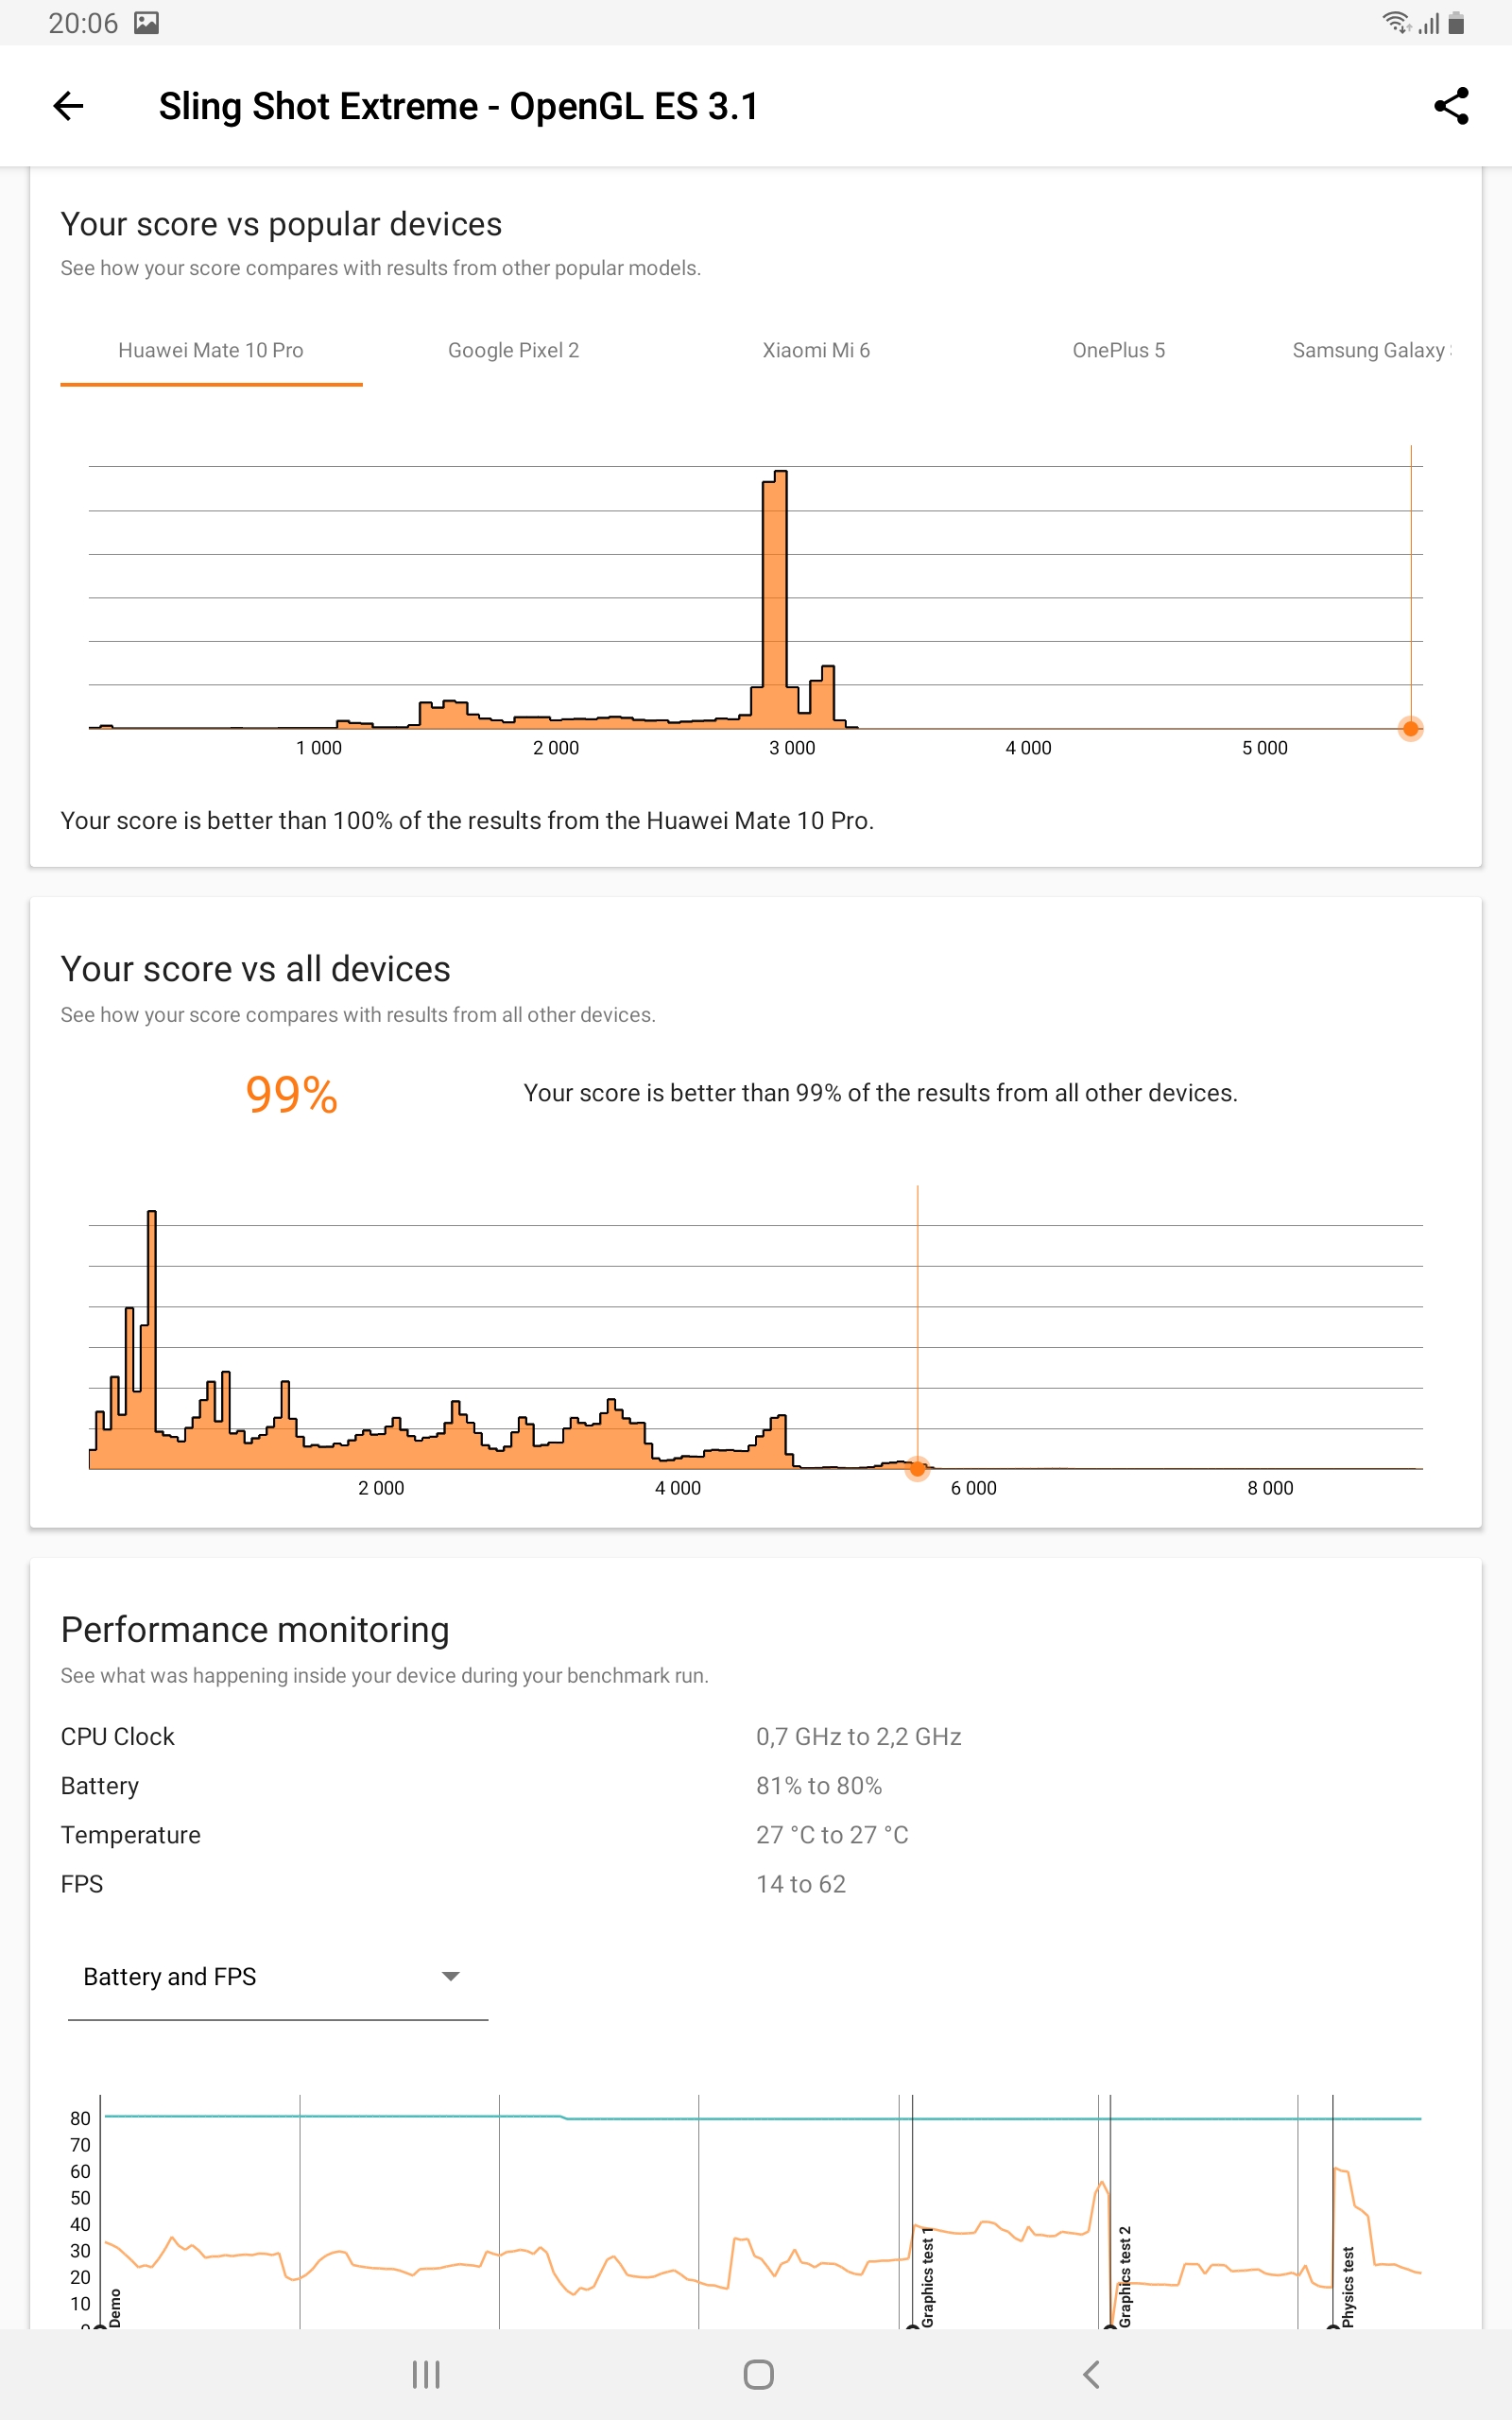
Task: Click the orange score marker on the popular devices chart
Action: click(x=1410, y=729)
